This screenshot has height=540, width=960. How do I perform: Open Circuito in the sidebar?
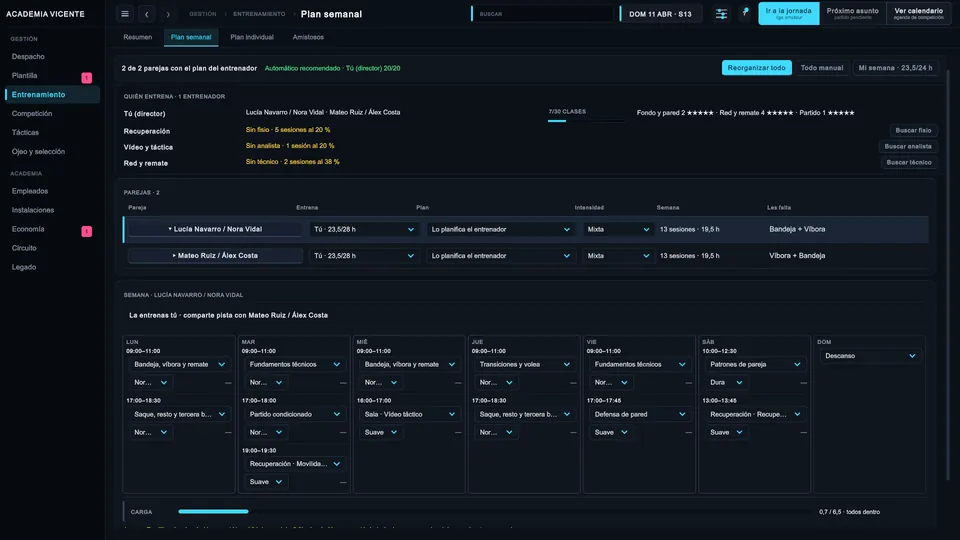[52, 248]
